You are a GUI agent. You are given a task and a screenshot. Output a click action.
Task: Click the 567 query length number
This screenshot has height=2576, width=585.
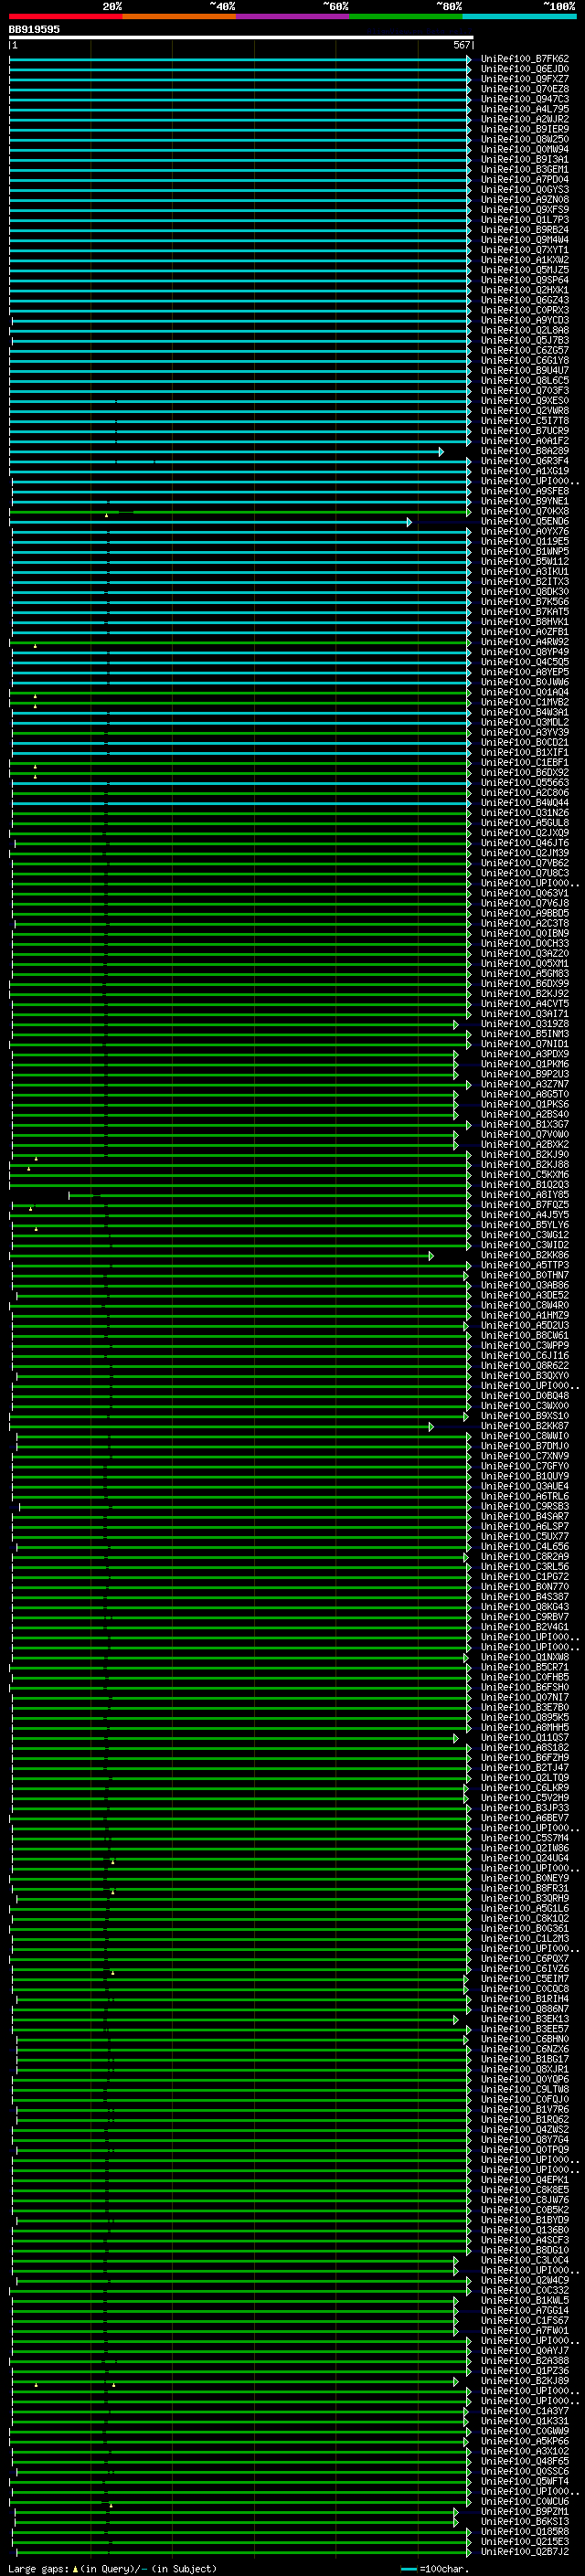(462, 46)
